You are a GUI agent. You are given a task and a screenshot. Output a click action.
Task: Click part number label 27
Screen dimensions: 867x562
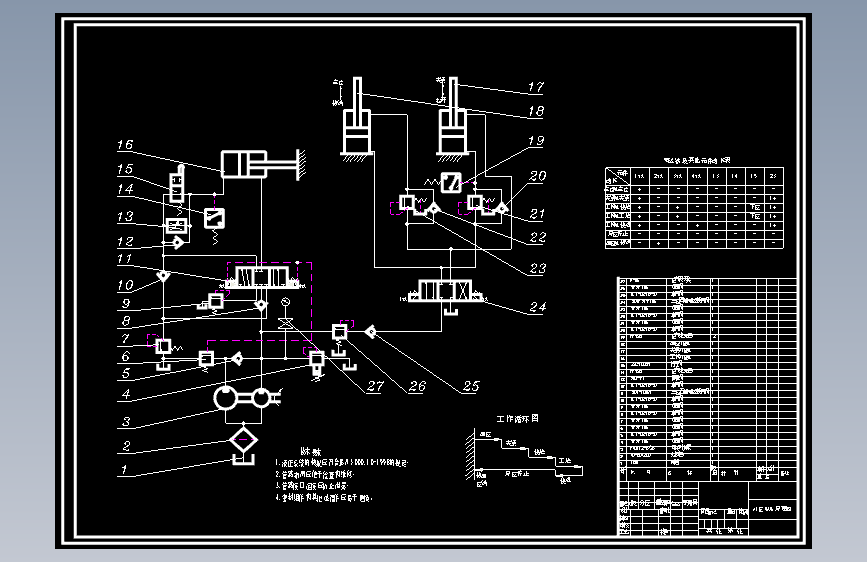[375, 386]
